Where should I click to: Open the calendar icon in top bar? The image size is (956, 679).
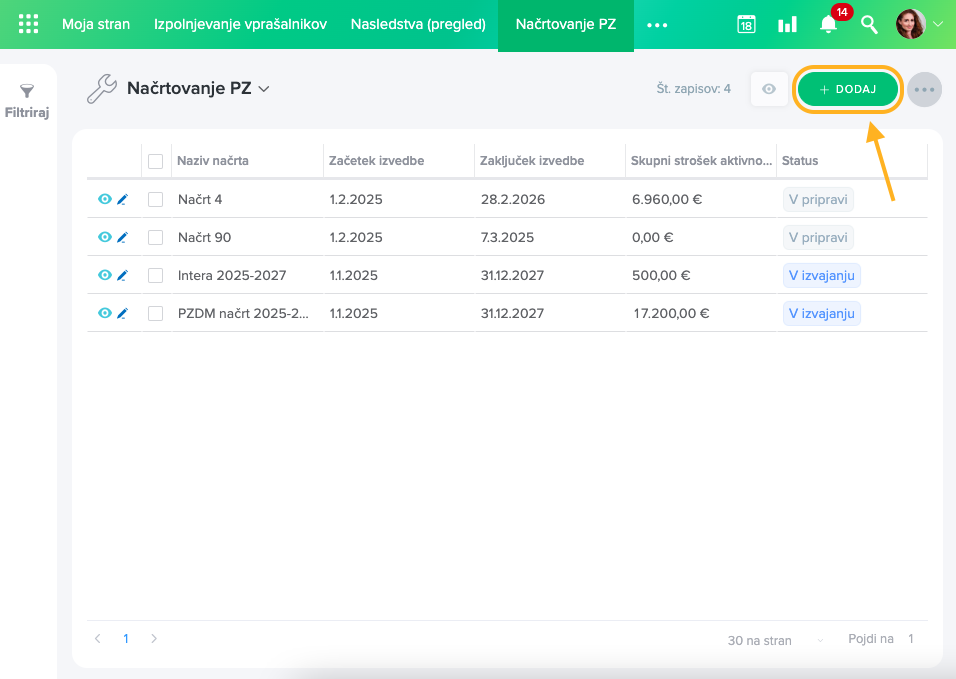[x=746, y=25]
